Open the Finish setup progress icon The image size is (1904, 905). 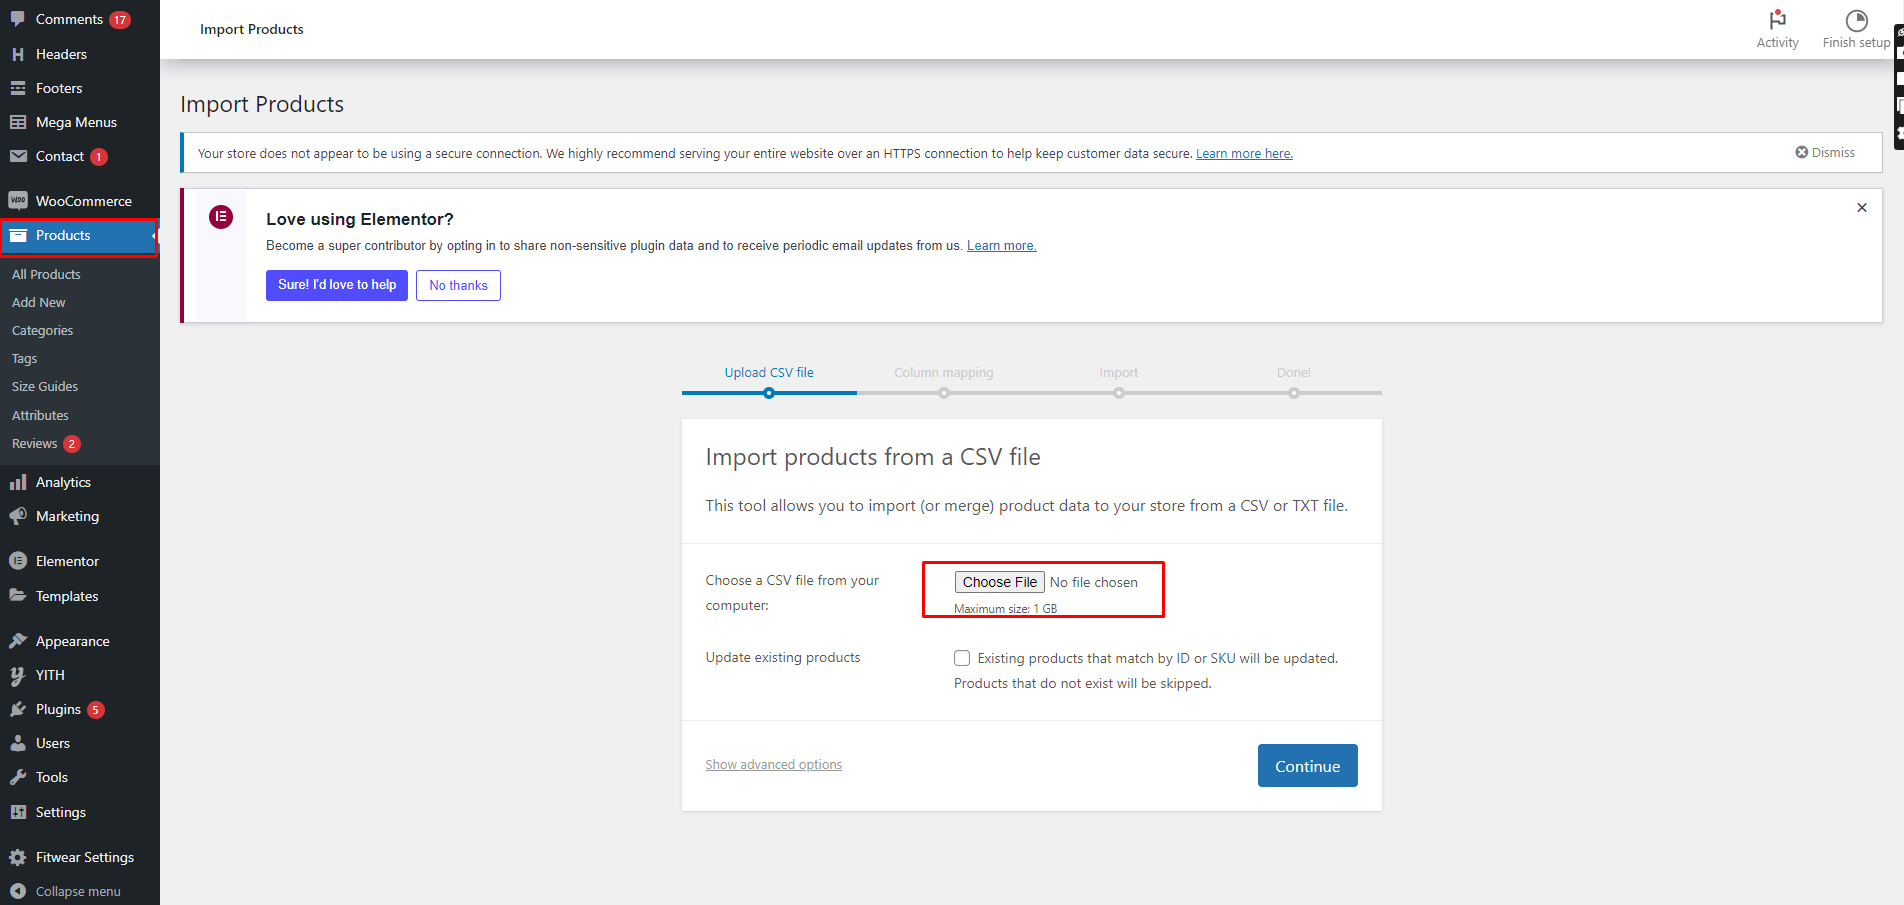click(x=1856, y=20)
